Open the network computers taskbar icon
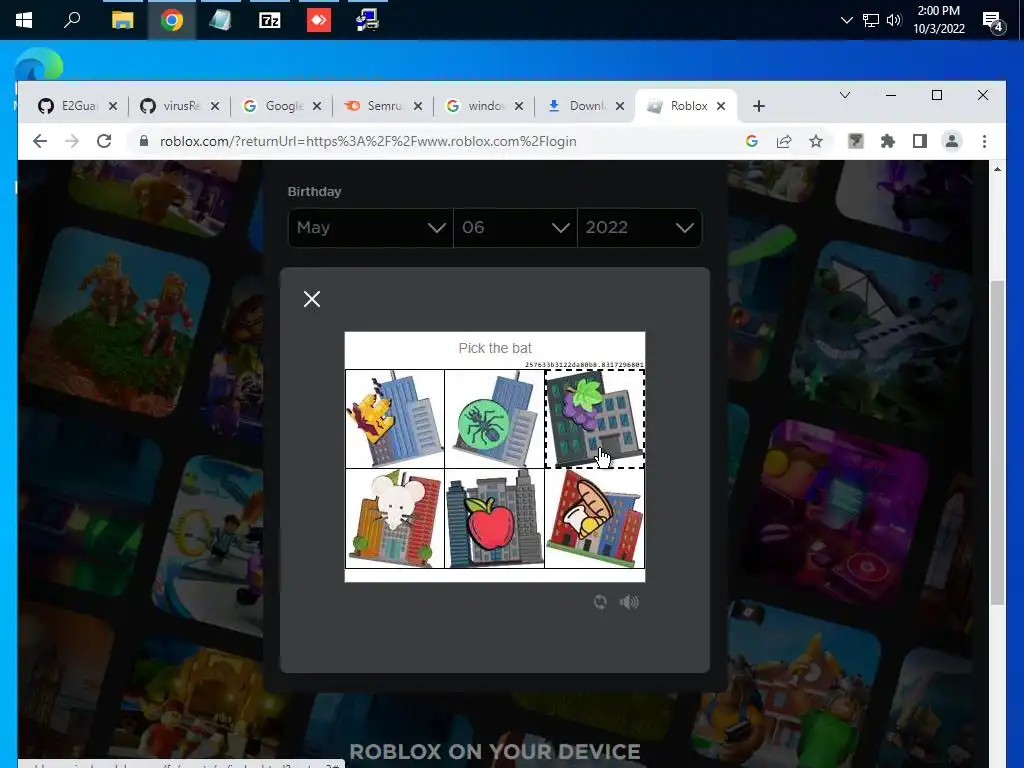The height and width of the screenshot is (768, 1024). [x=368, y=20]
